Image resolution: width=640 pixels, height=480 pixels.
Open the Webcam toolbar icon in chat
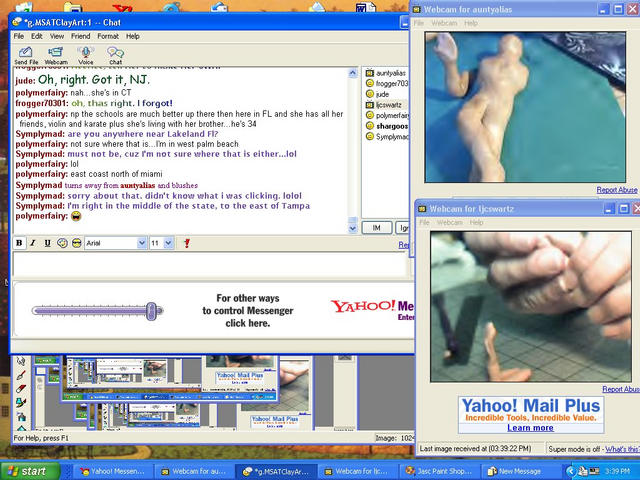(x=56, y=56)
